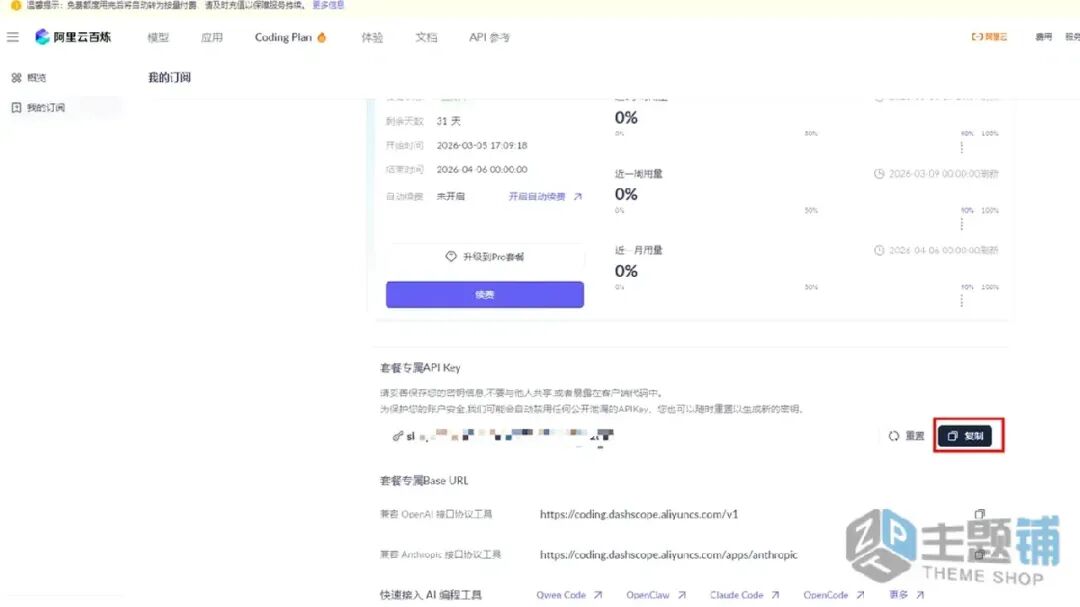Viewport: 1080px width, 607px height.
Task: Open the Qwen Code link
Action: (561, 595)
